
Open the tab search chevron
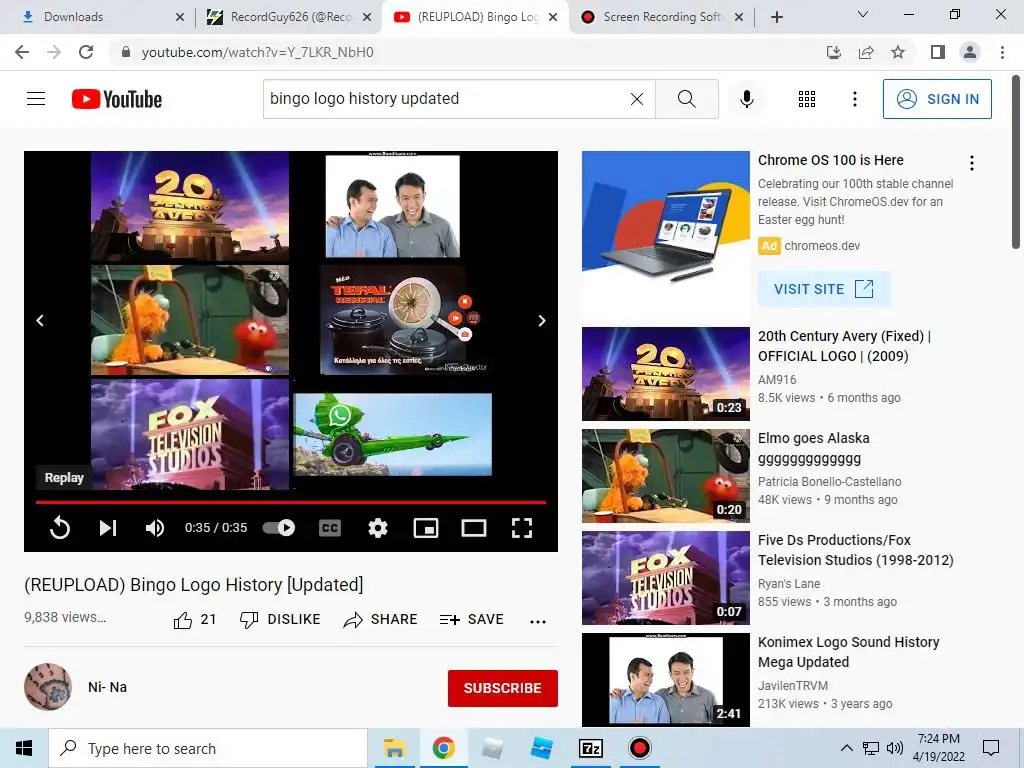click(863, 14)
